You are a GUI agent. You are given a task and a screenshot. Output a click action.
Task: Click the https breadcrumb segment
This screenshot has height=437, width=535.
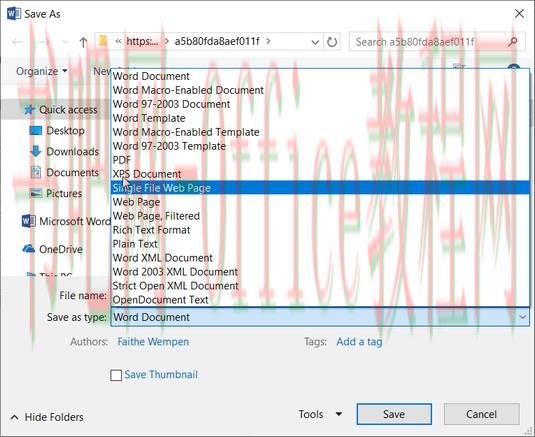click(142, 42)
